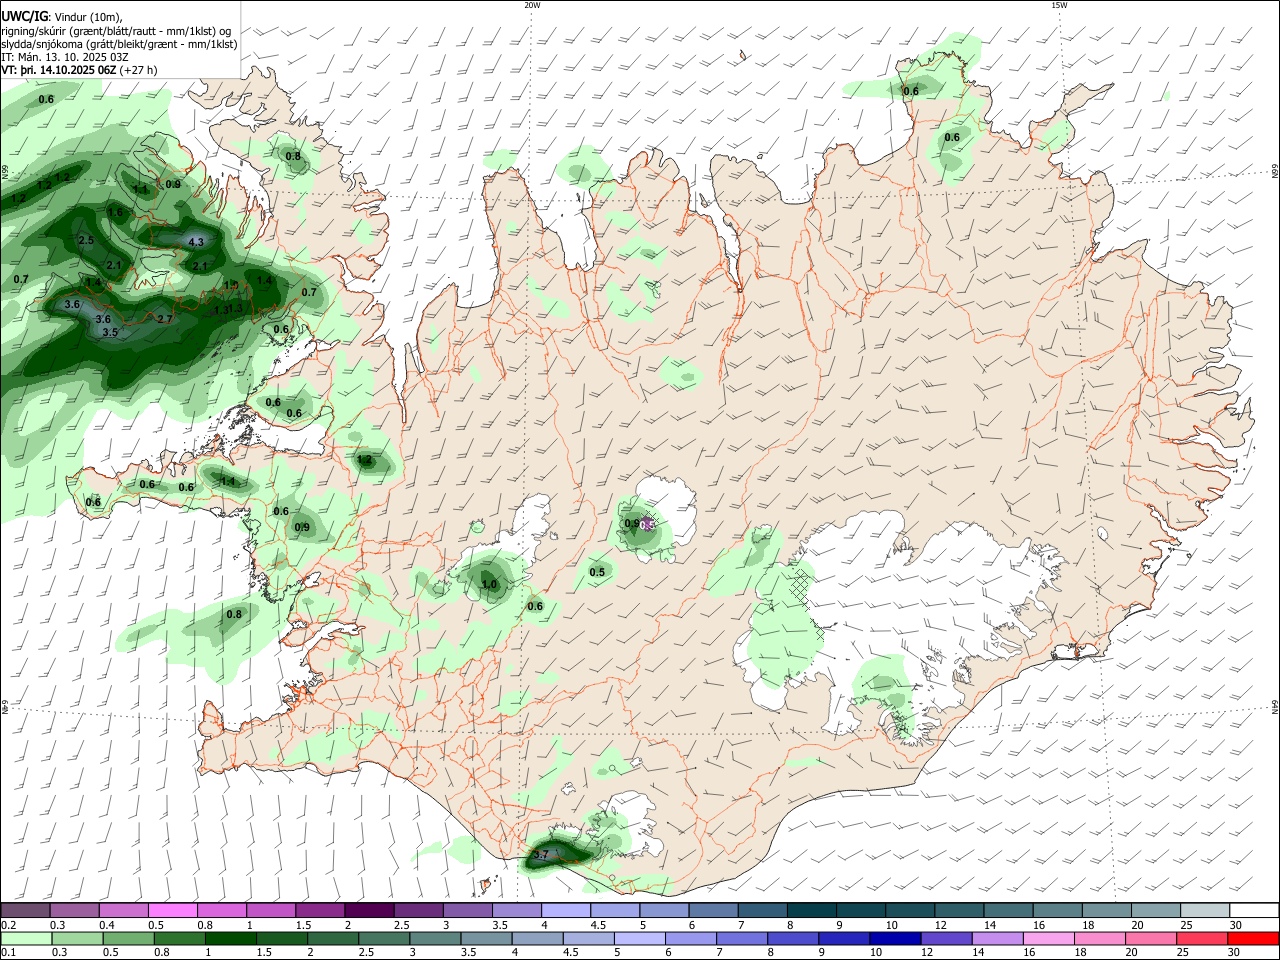Click the dusky mauve 0.2 swatch in upper legend
Screen dimensions: 1280x960
25,910
